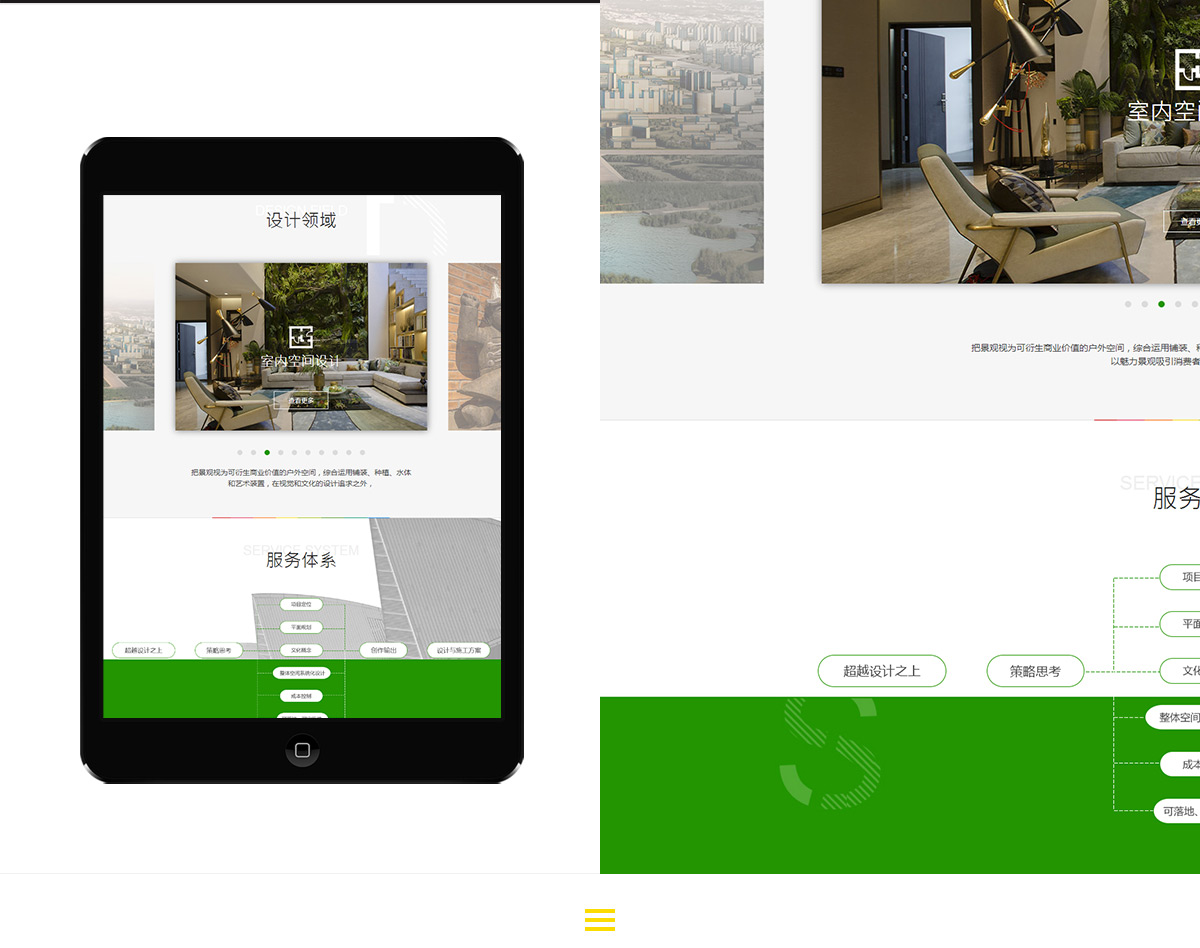Click the 文化 branch pill in enlarged view

tap(1180, 671)
